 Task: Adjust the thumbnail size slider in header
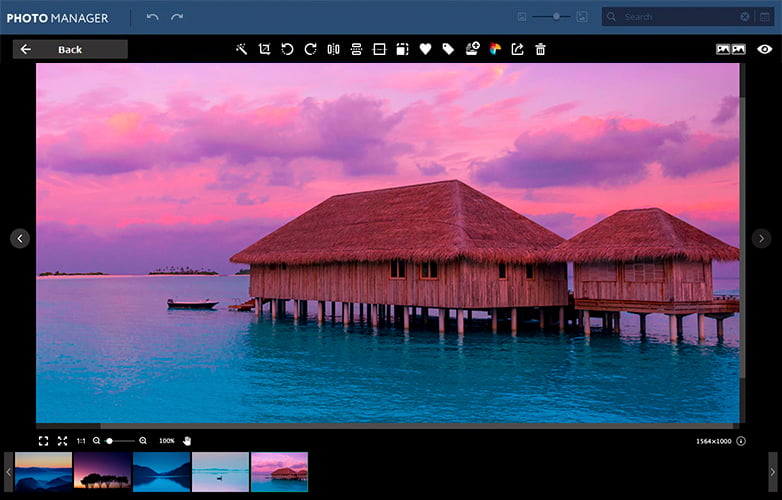(551, 16)
